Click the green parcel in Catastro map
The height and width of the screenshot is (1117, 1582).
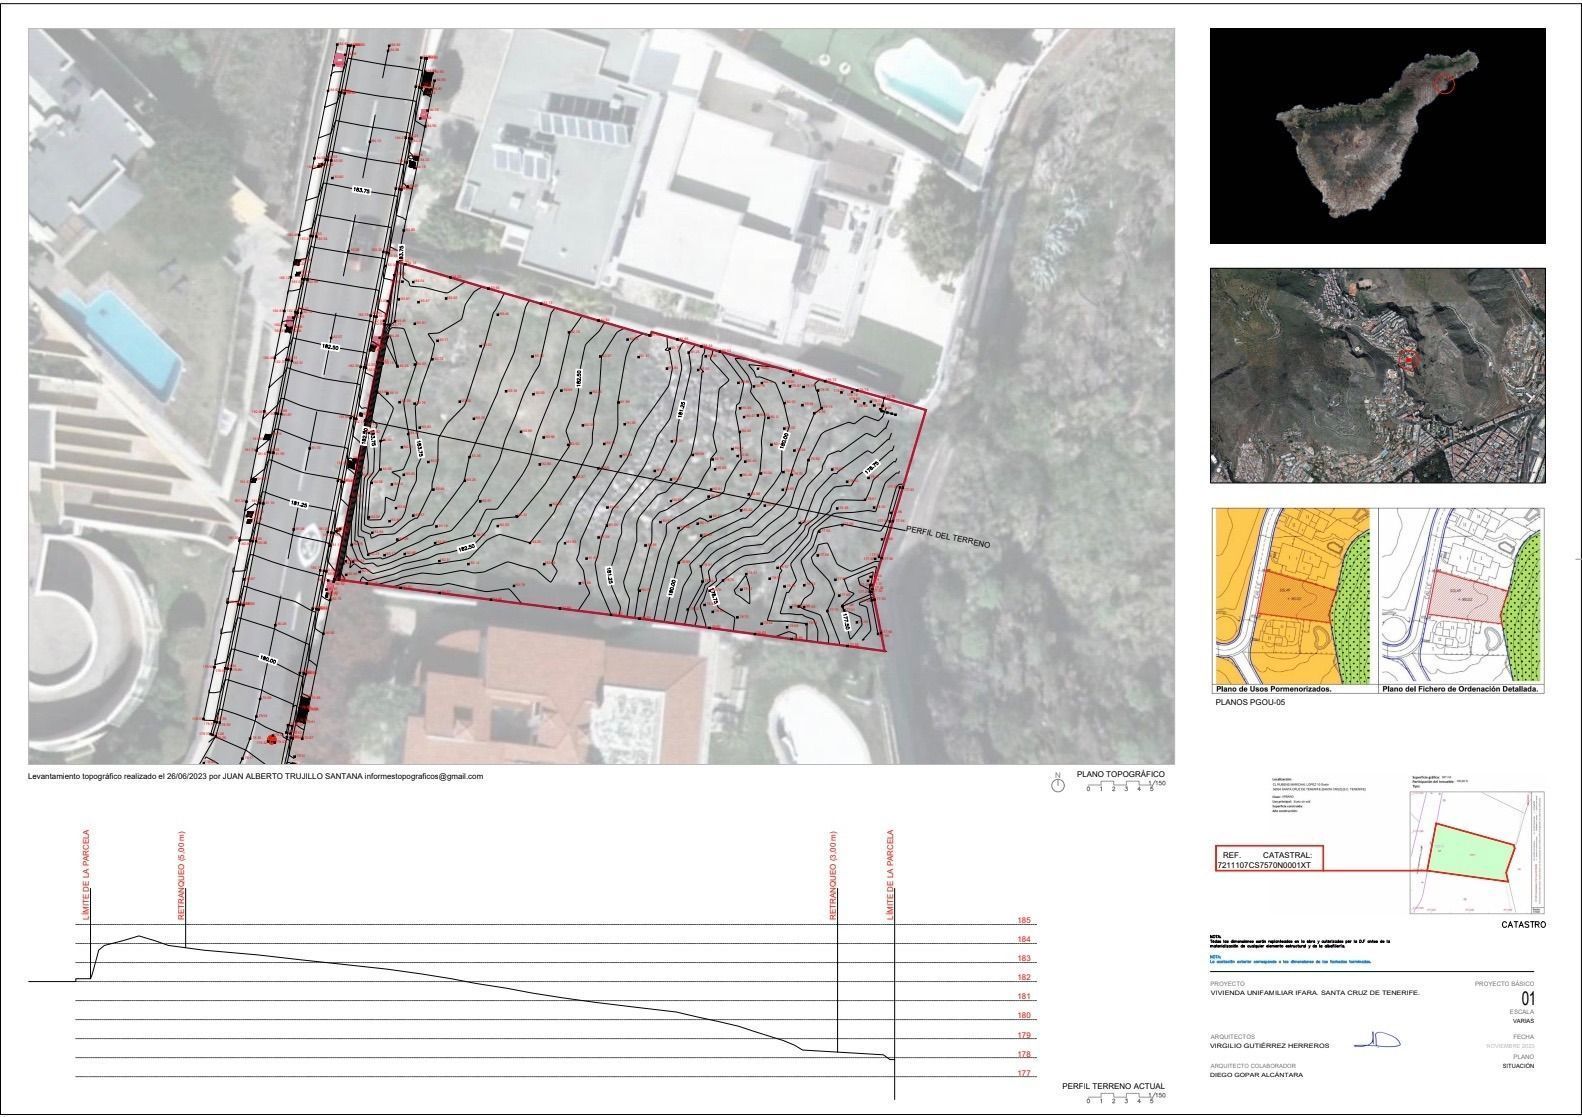[x=1470, y=853]
